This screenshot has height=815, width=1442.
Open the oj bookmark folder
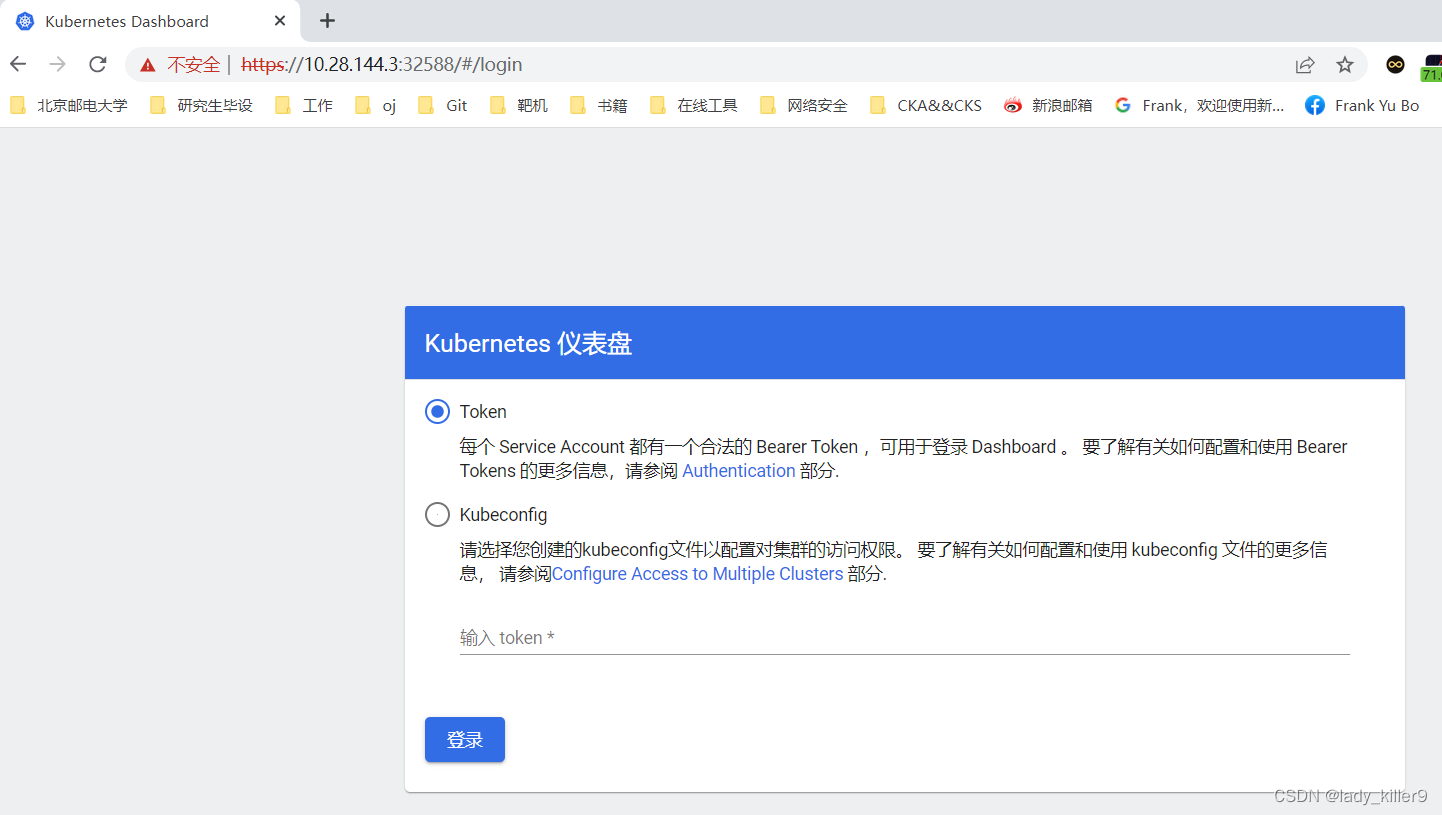(x=376, y=105)
